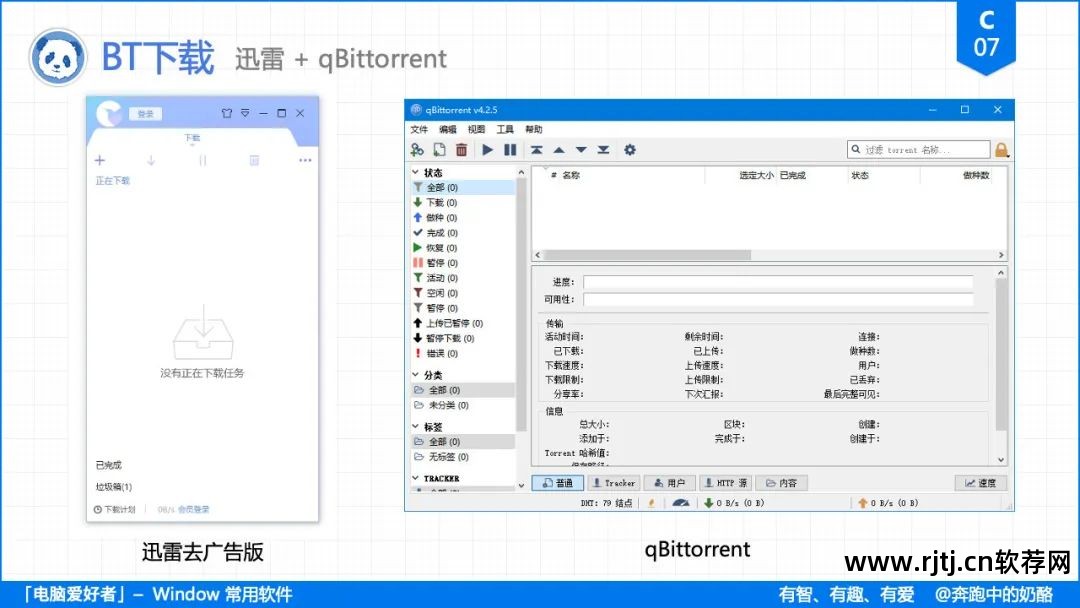Screen dimensions: 1080x608
Task: Select 全部 (0) under 分类
Action: 463,390
